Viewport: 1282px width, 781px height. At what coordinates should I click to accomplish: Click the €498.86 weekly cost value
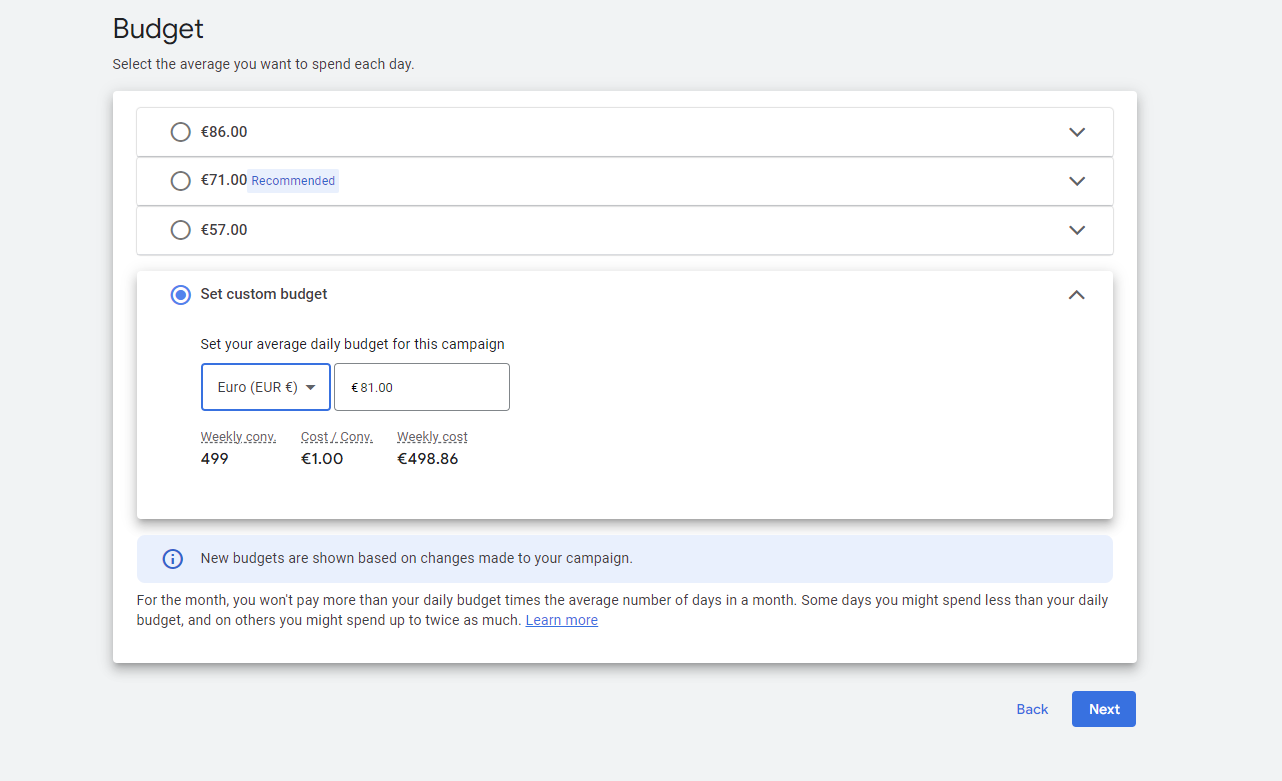[x=427, y=459]
